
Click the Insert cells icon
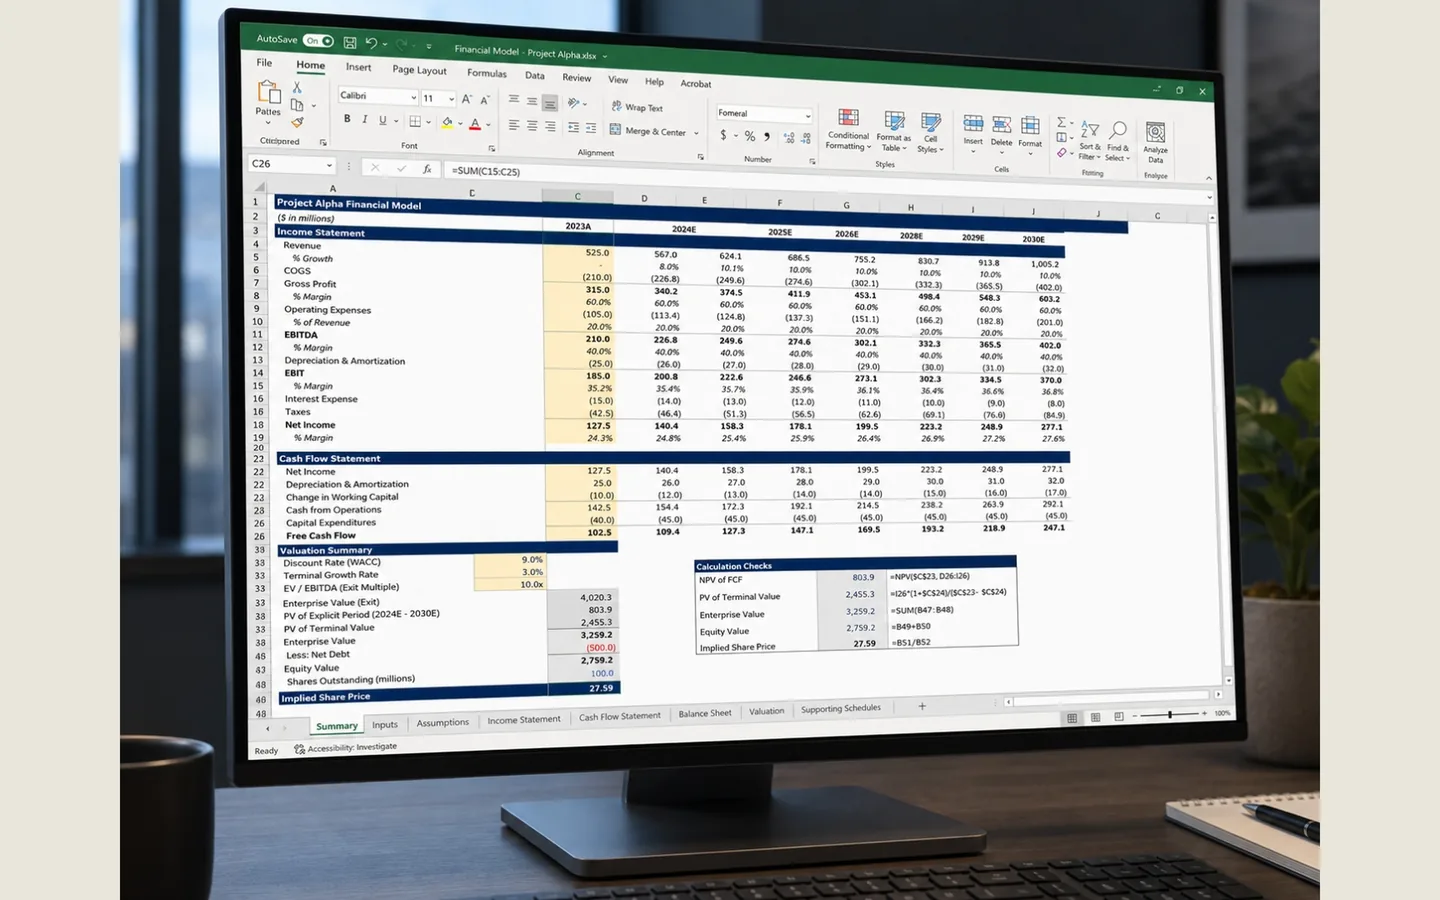[973, 124]
